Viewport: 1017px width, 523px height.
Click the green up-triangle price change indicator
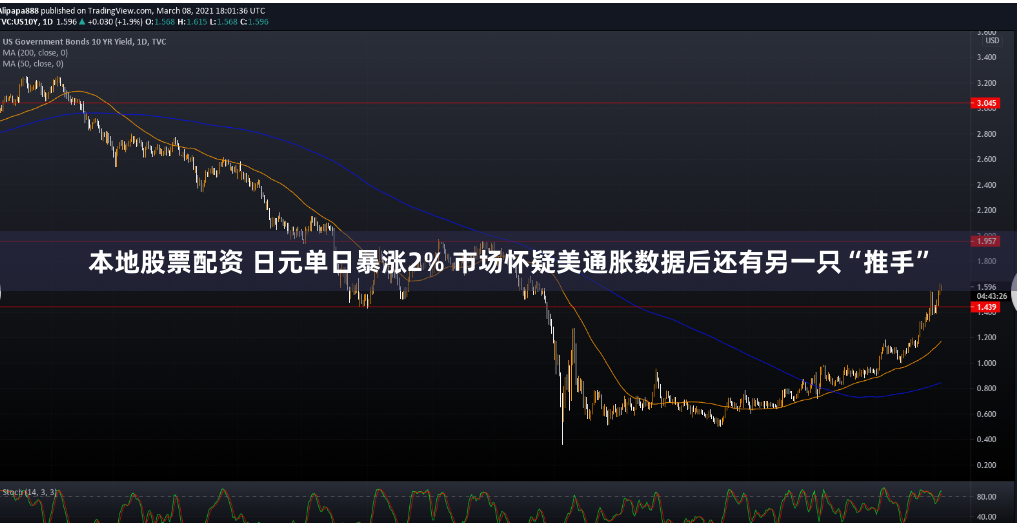pyautogui.click(x=82, y=19)
